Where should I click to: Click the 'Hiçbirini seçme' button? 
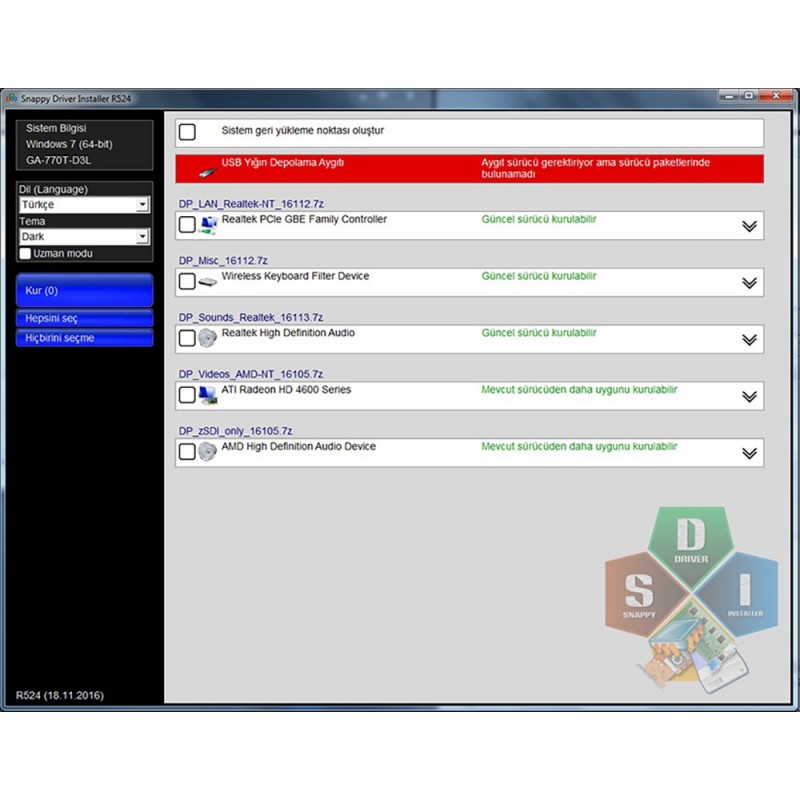pos(85,338)
